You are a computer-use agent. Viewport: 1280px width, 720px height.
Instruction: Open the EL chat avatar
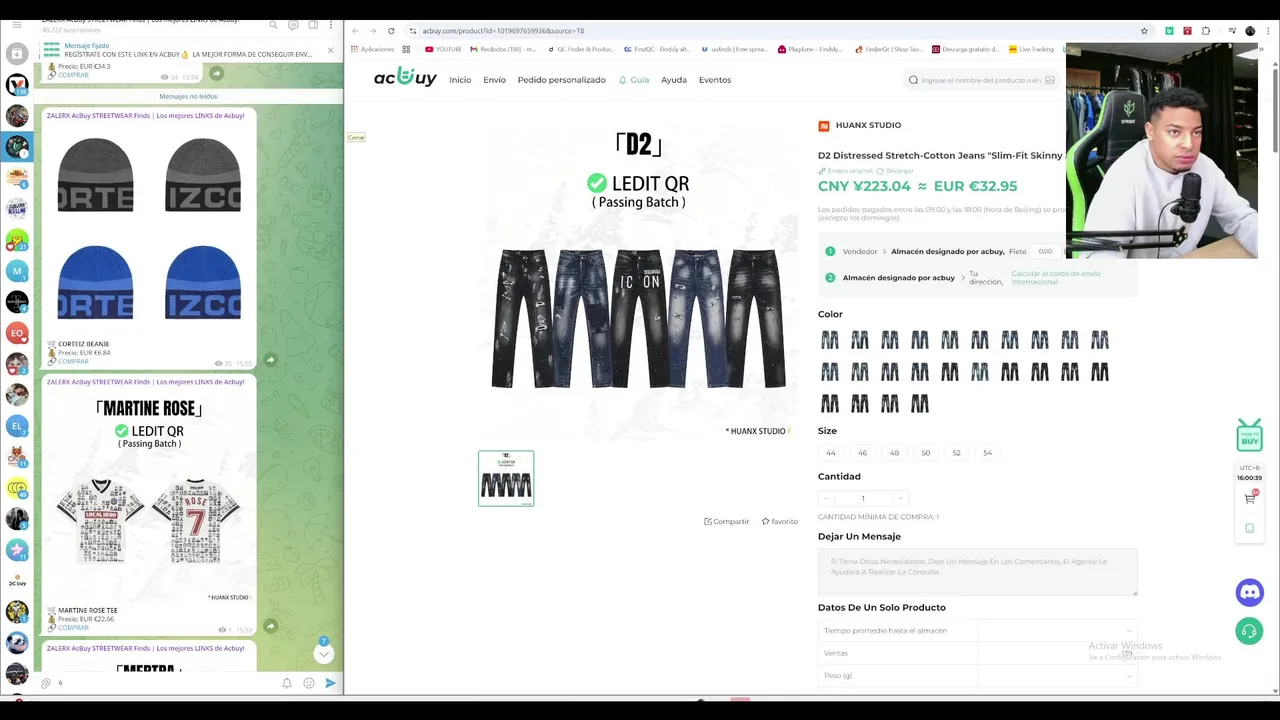click(16, 426)
